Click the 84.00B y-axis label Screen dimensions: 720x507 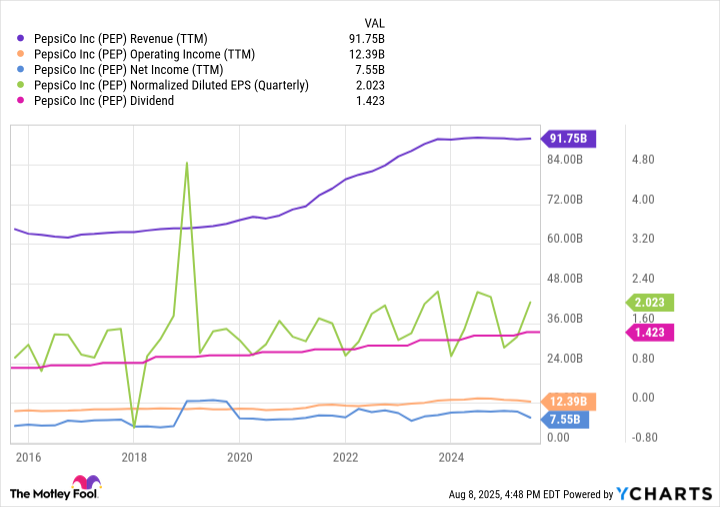click(565, 160)
